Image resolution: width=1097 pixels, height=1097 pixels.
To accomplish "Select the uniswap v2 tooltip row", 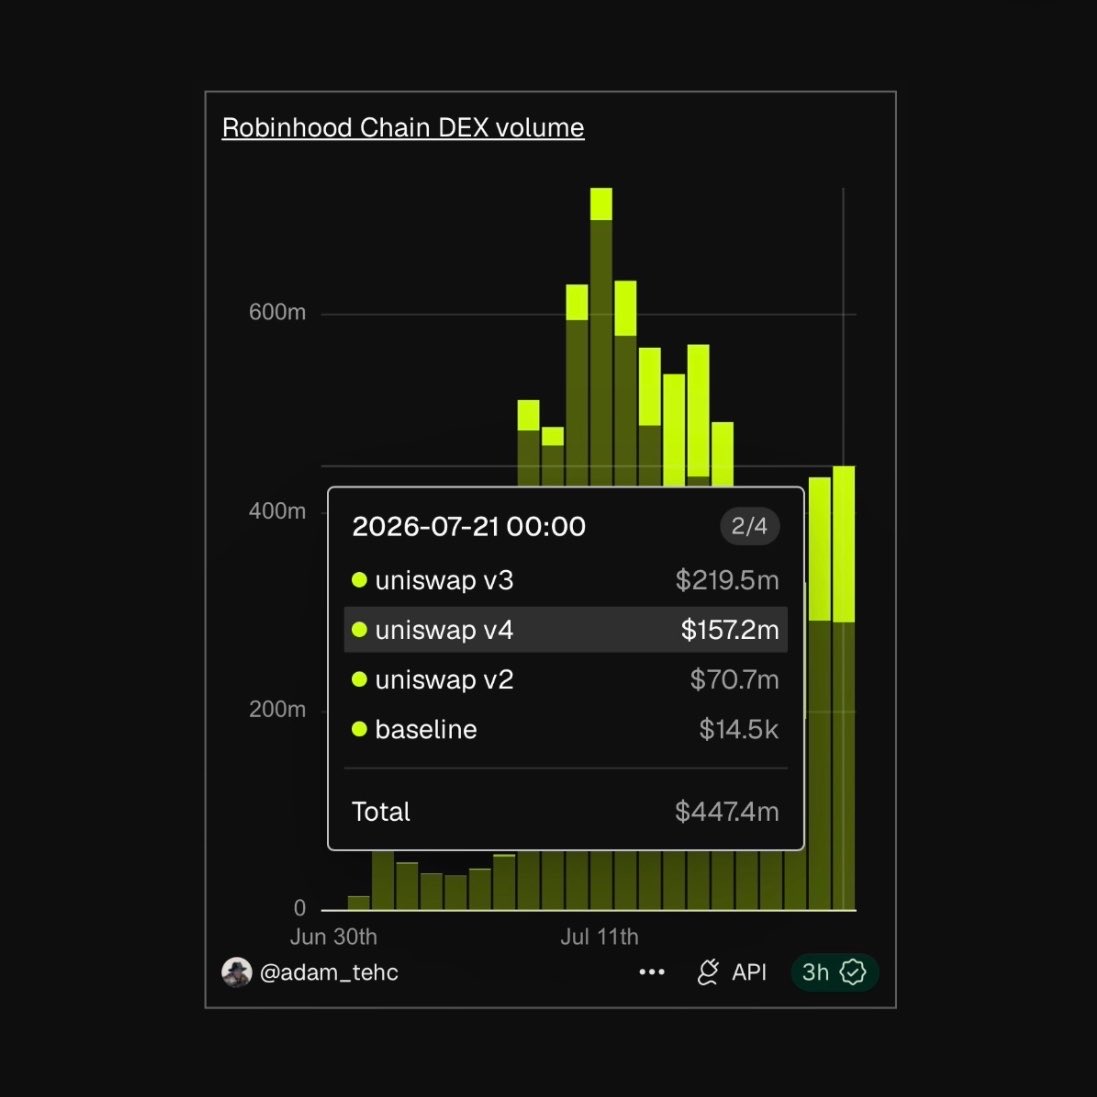I will coord(565,679).
